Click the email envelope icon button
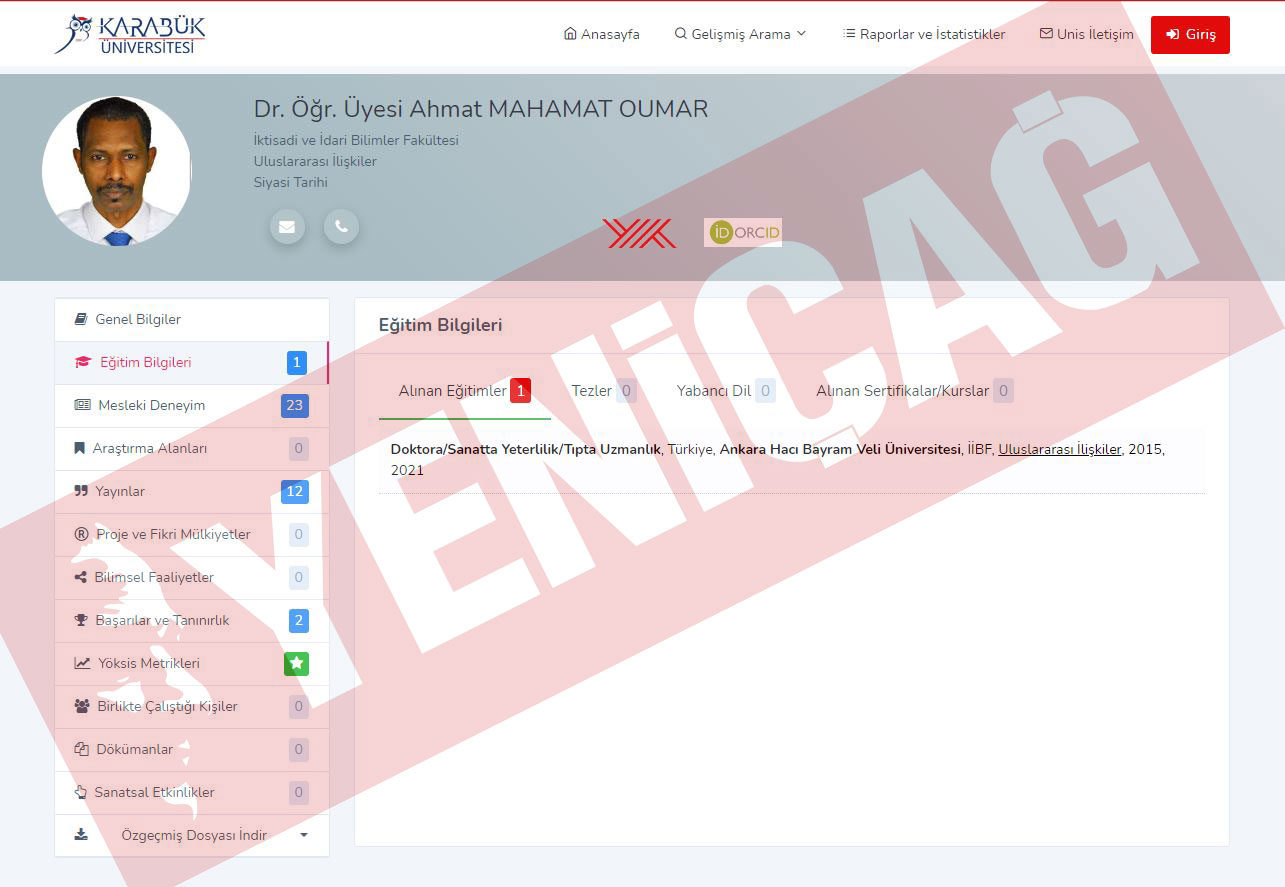This screenshot has width=1285, height=887. coord(287,227)
